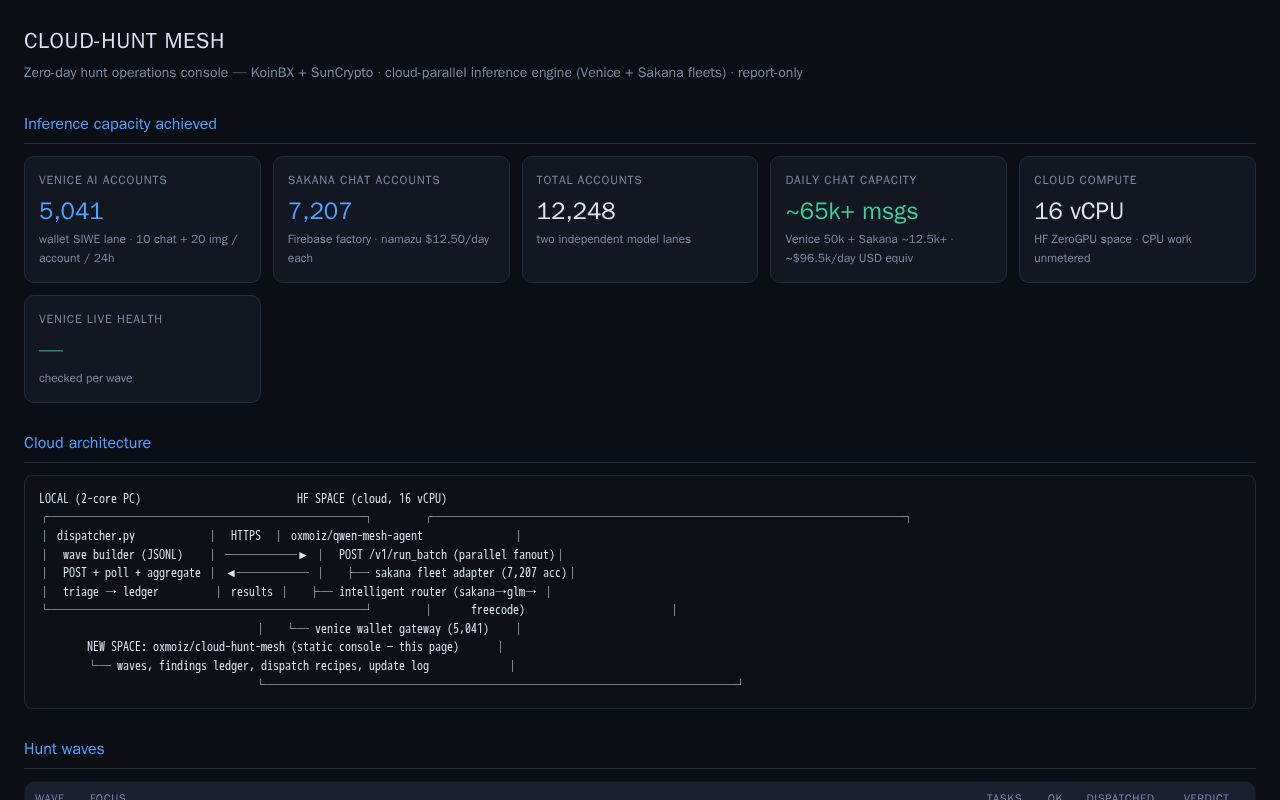Click 'sakana fleet adapter (7,207 acc)' line

pos(471,573)
